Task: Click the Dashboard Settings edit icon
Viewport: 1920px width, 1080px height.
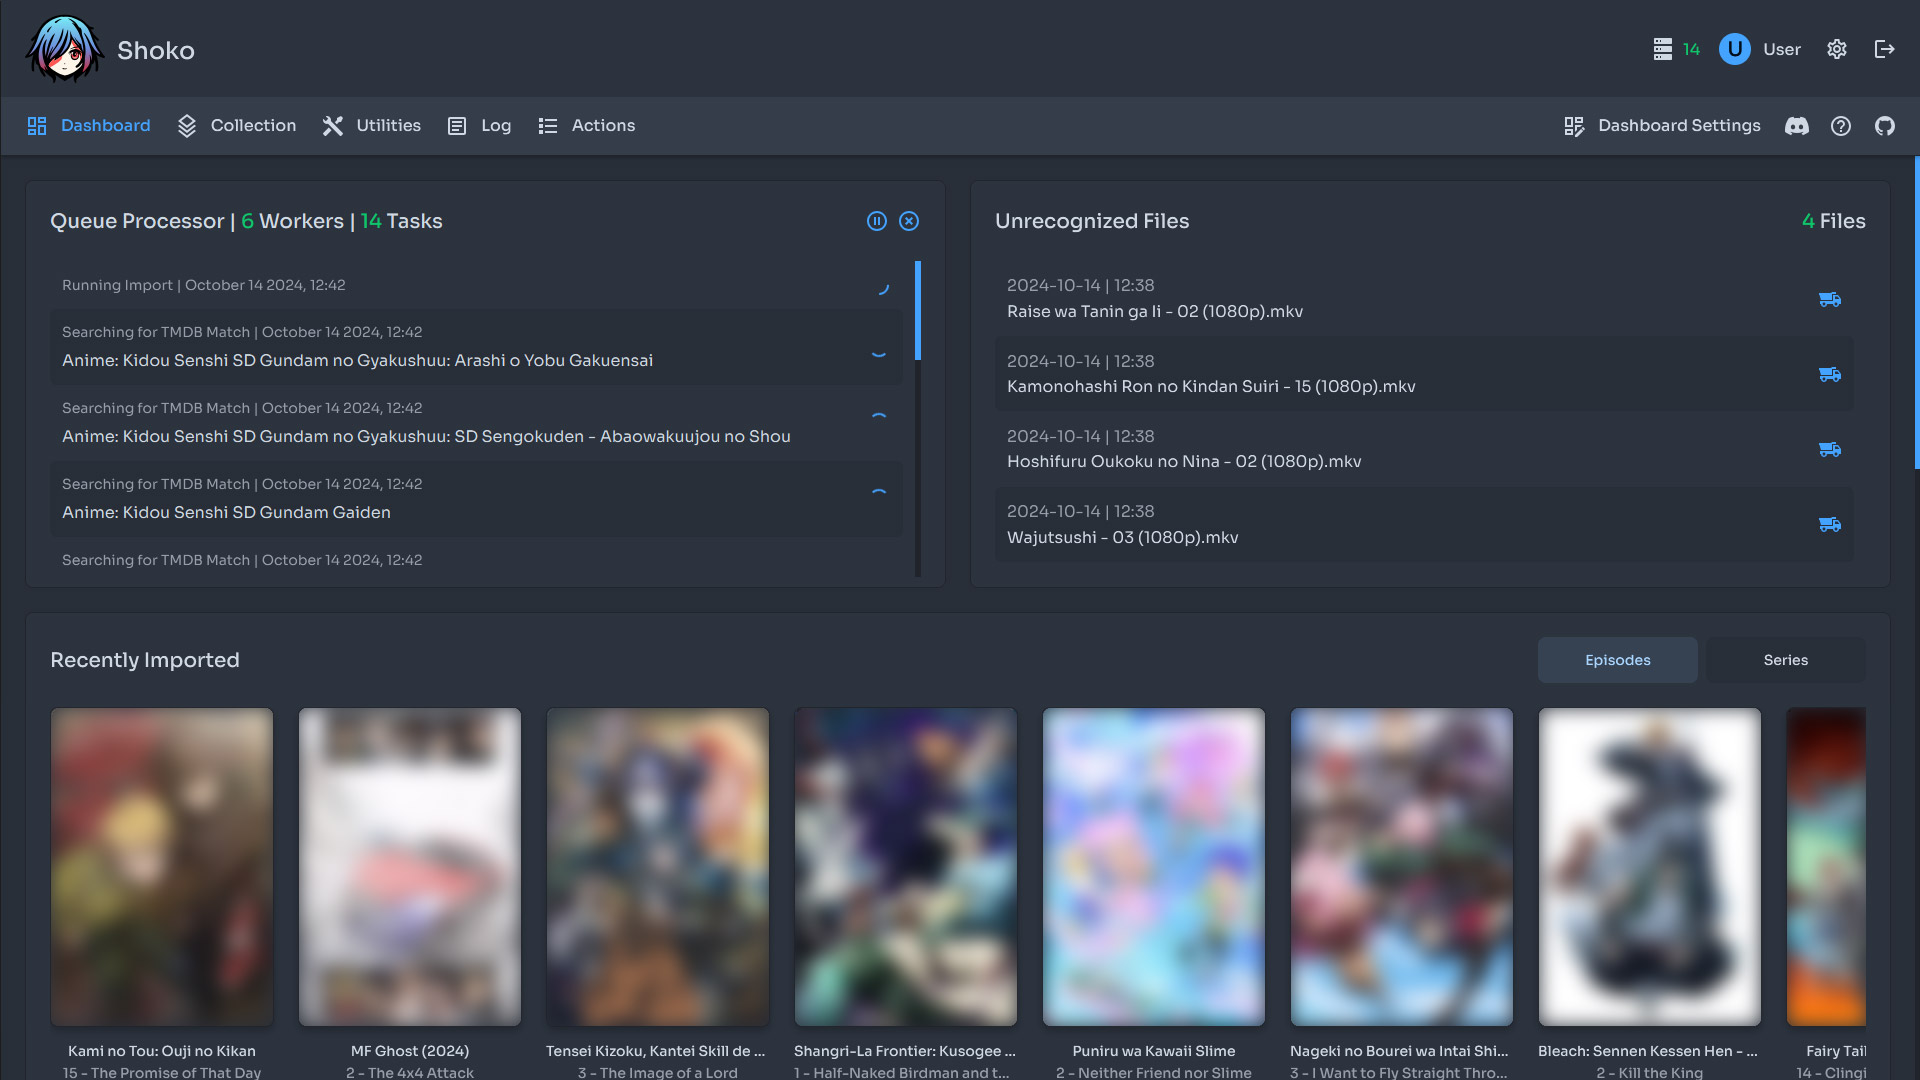Action: [1574, 126]
